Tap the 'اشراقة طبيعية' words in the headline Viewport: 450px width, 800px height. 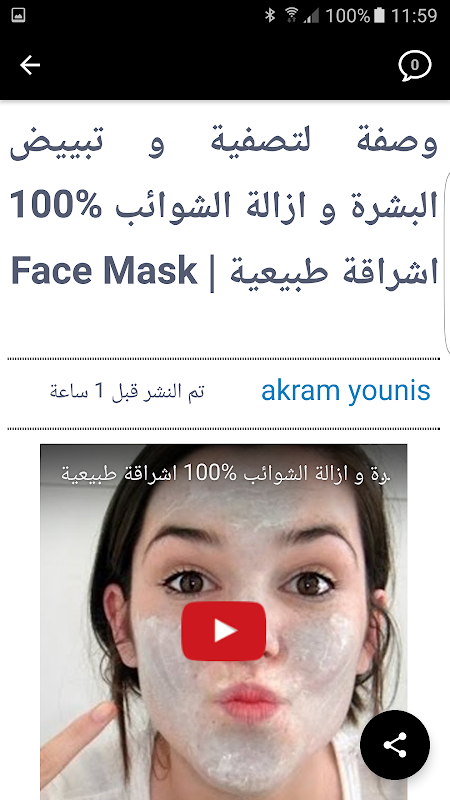tap(334, 272)
